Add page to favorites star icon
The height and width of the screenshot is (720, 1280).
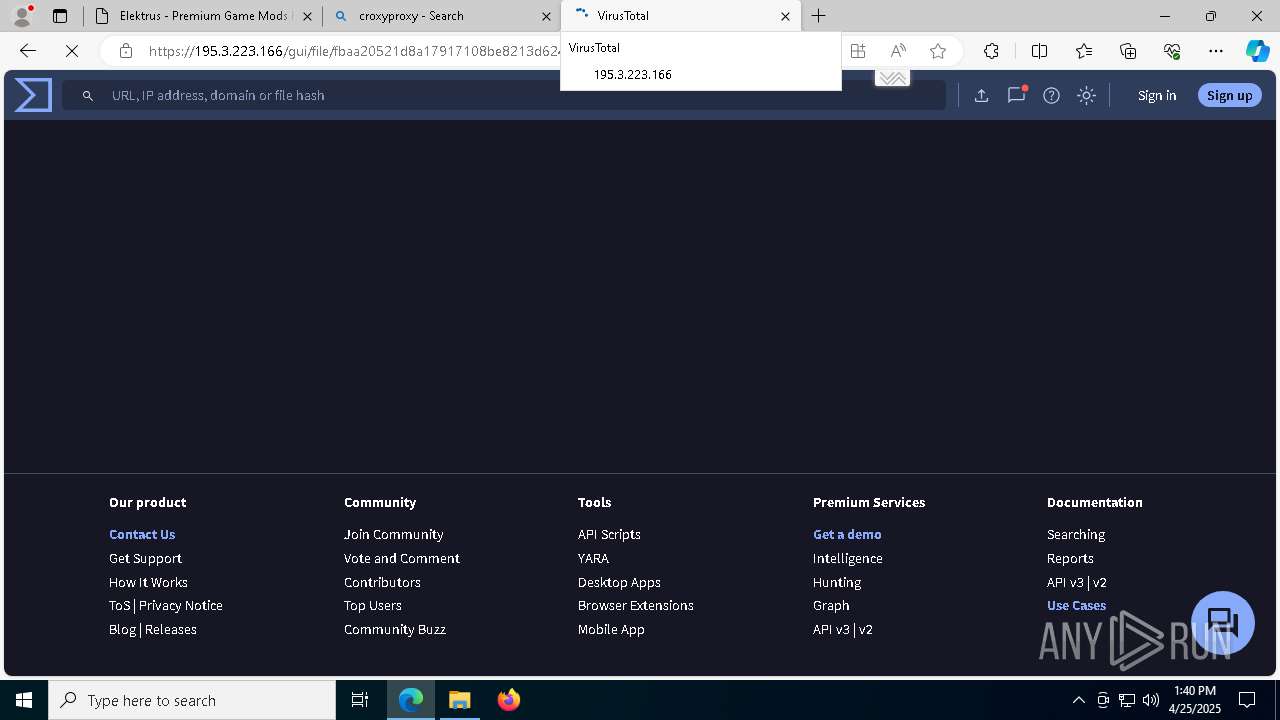click(937, 51)
